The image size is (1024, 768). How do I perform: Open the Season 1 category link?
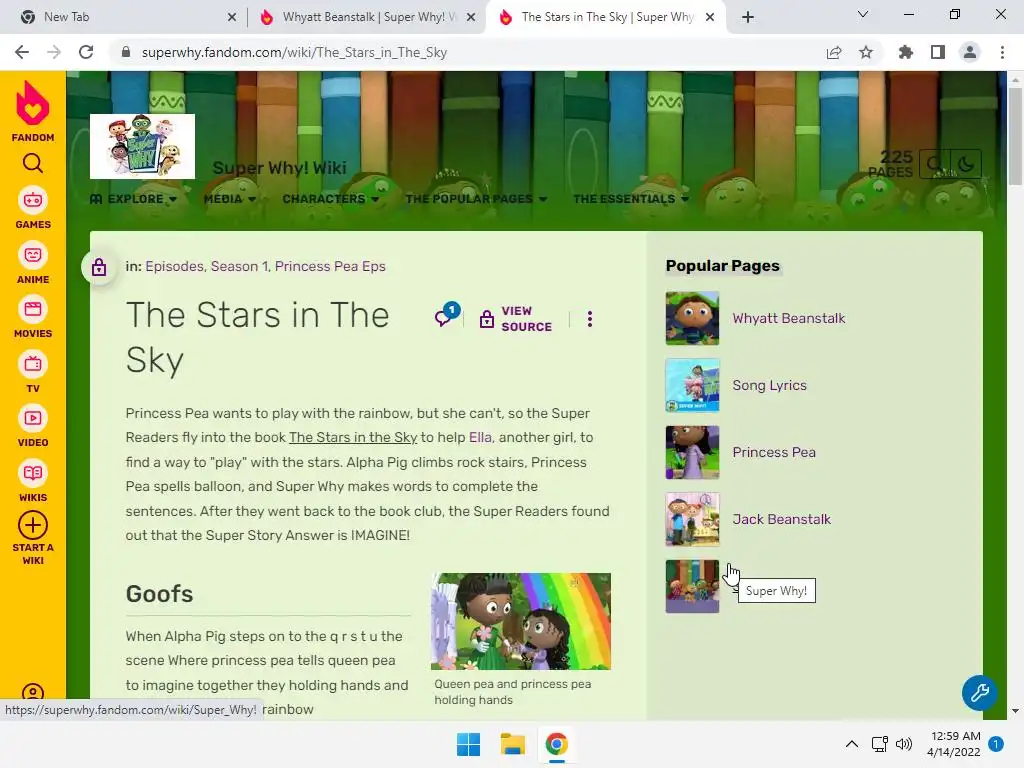pos(239,266)
